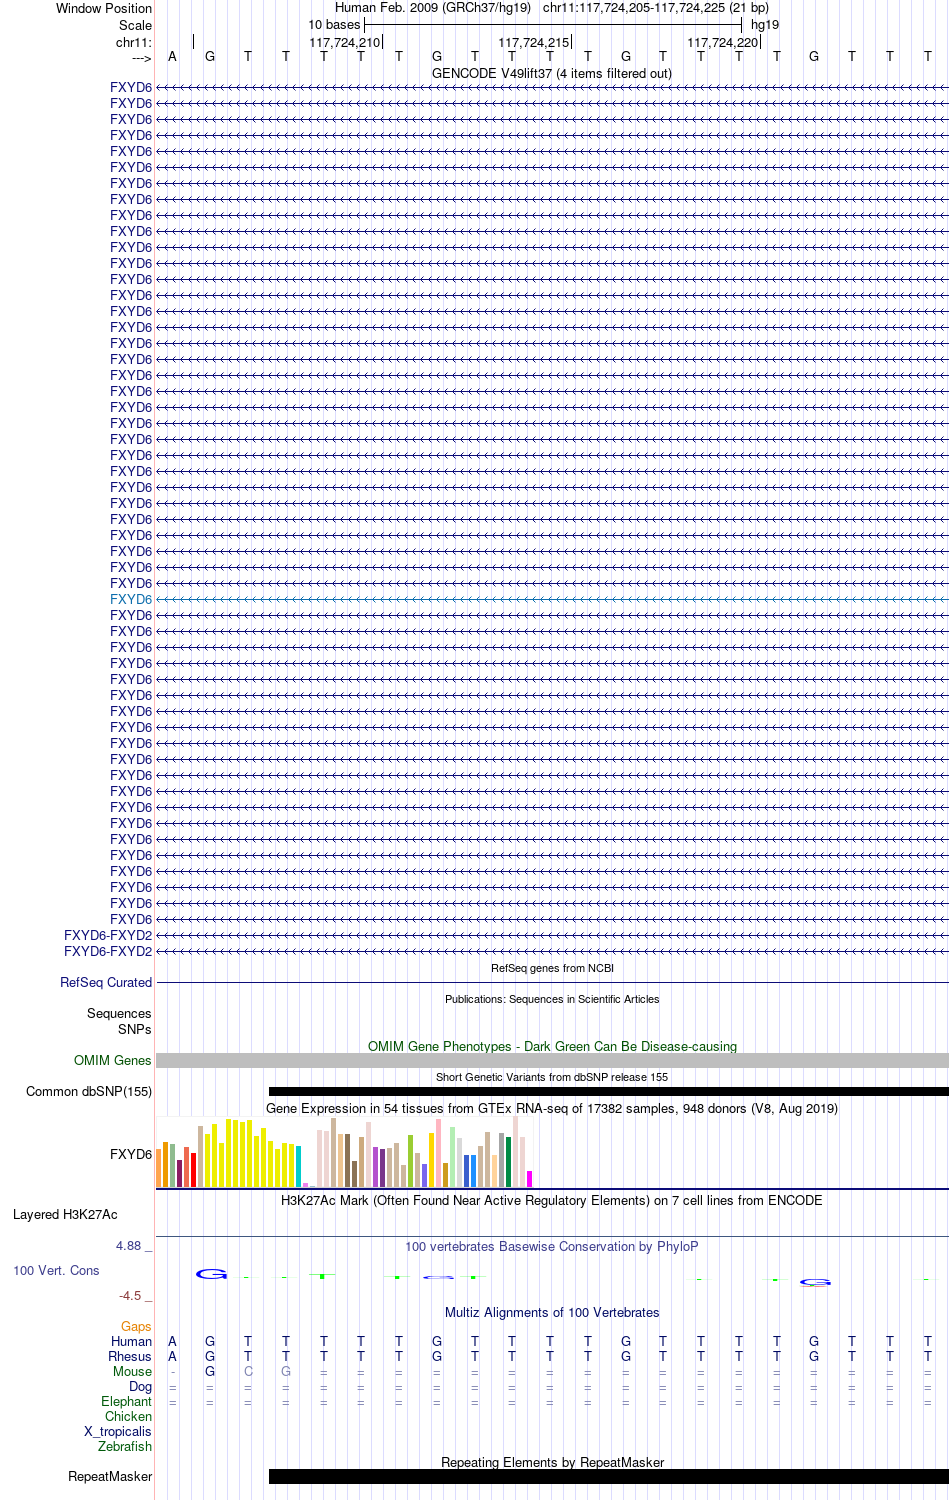The height and width of the screenshot is (1500, 950).
Task: Select the Elephant alignment row label
Action: click(x=126, y=1401)
